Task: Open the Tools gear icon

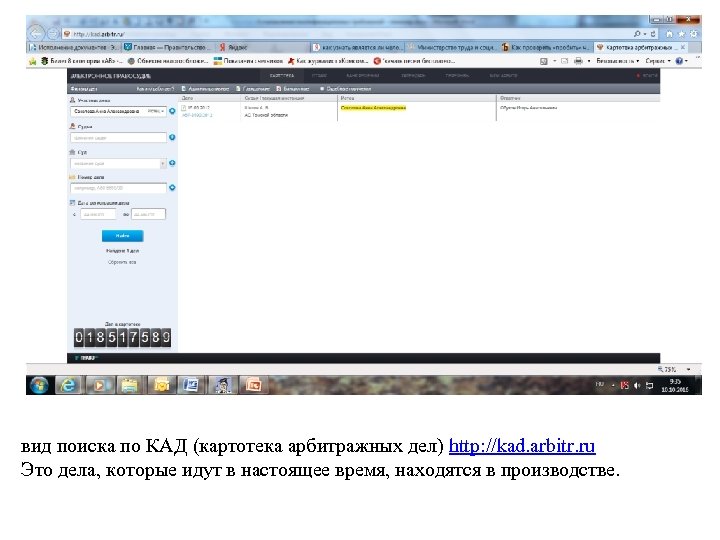Action: point(694,34)
